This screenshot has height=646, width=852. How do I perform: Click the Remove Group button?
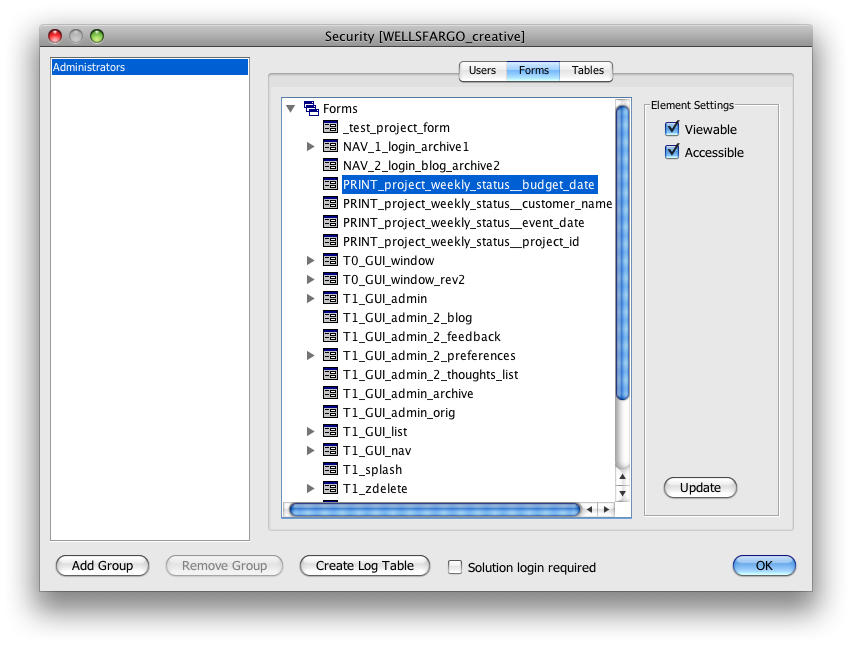(224, 566)
